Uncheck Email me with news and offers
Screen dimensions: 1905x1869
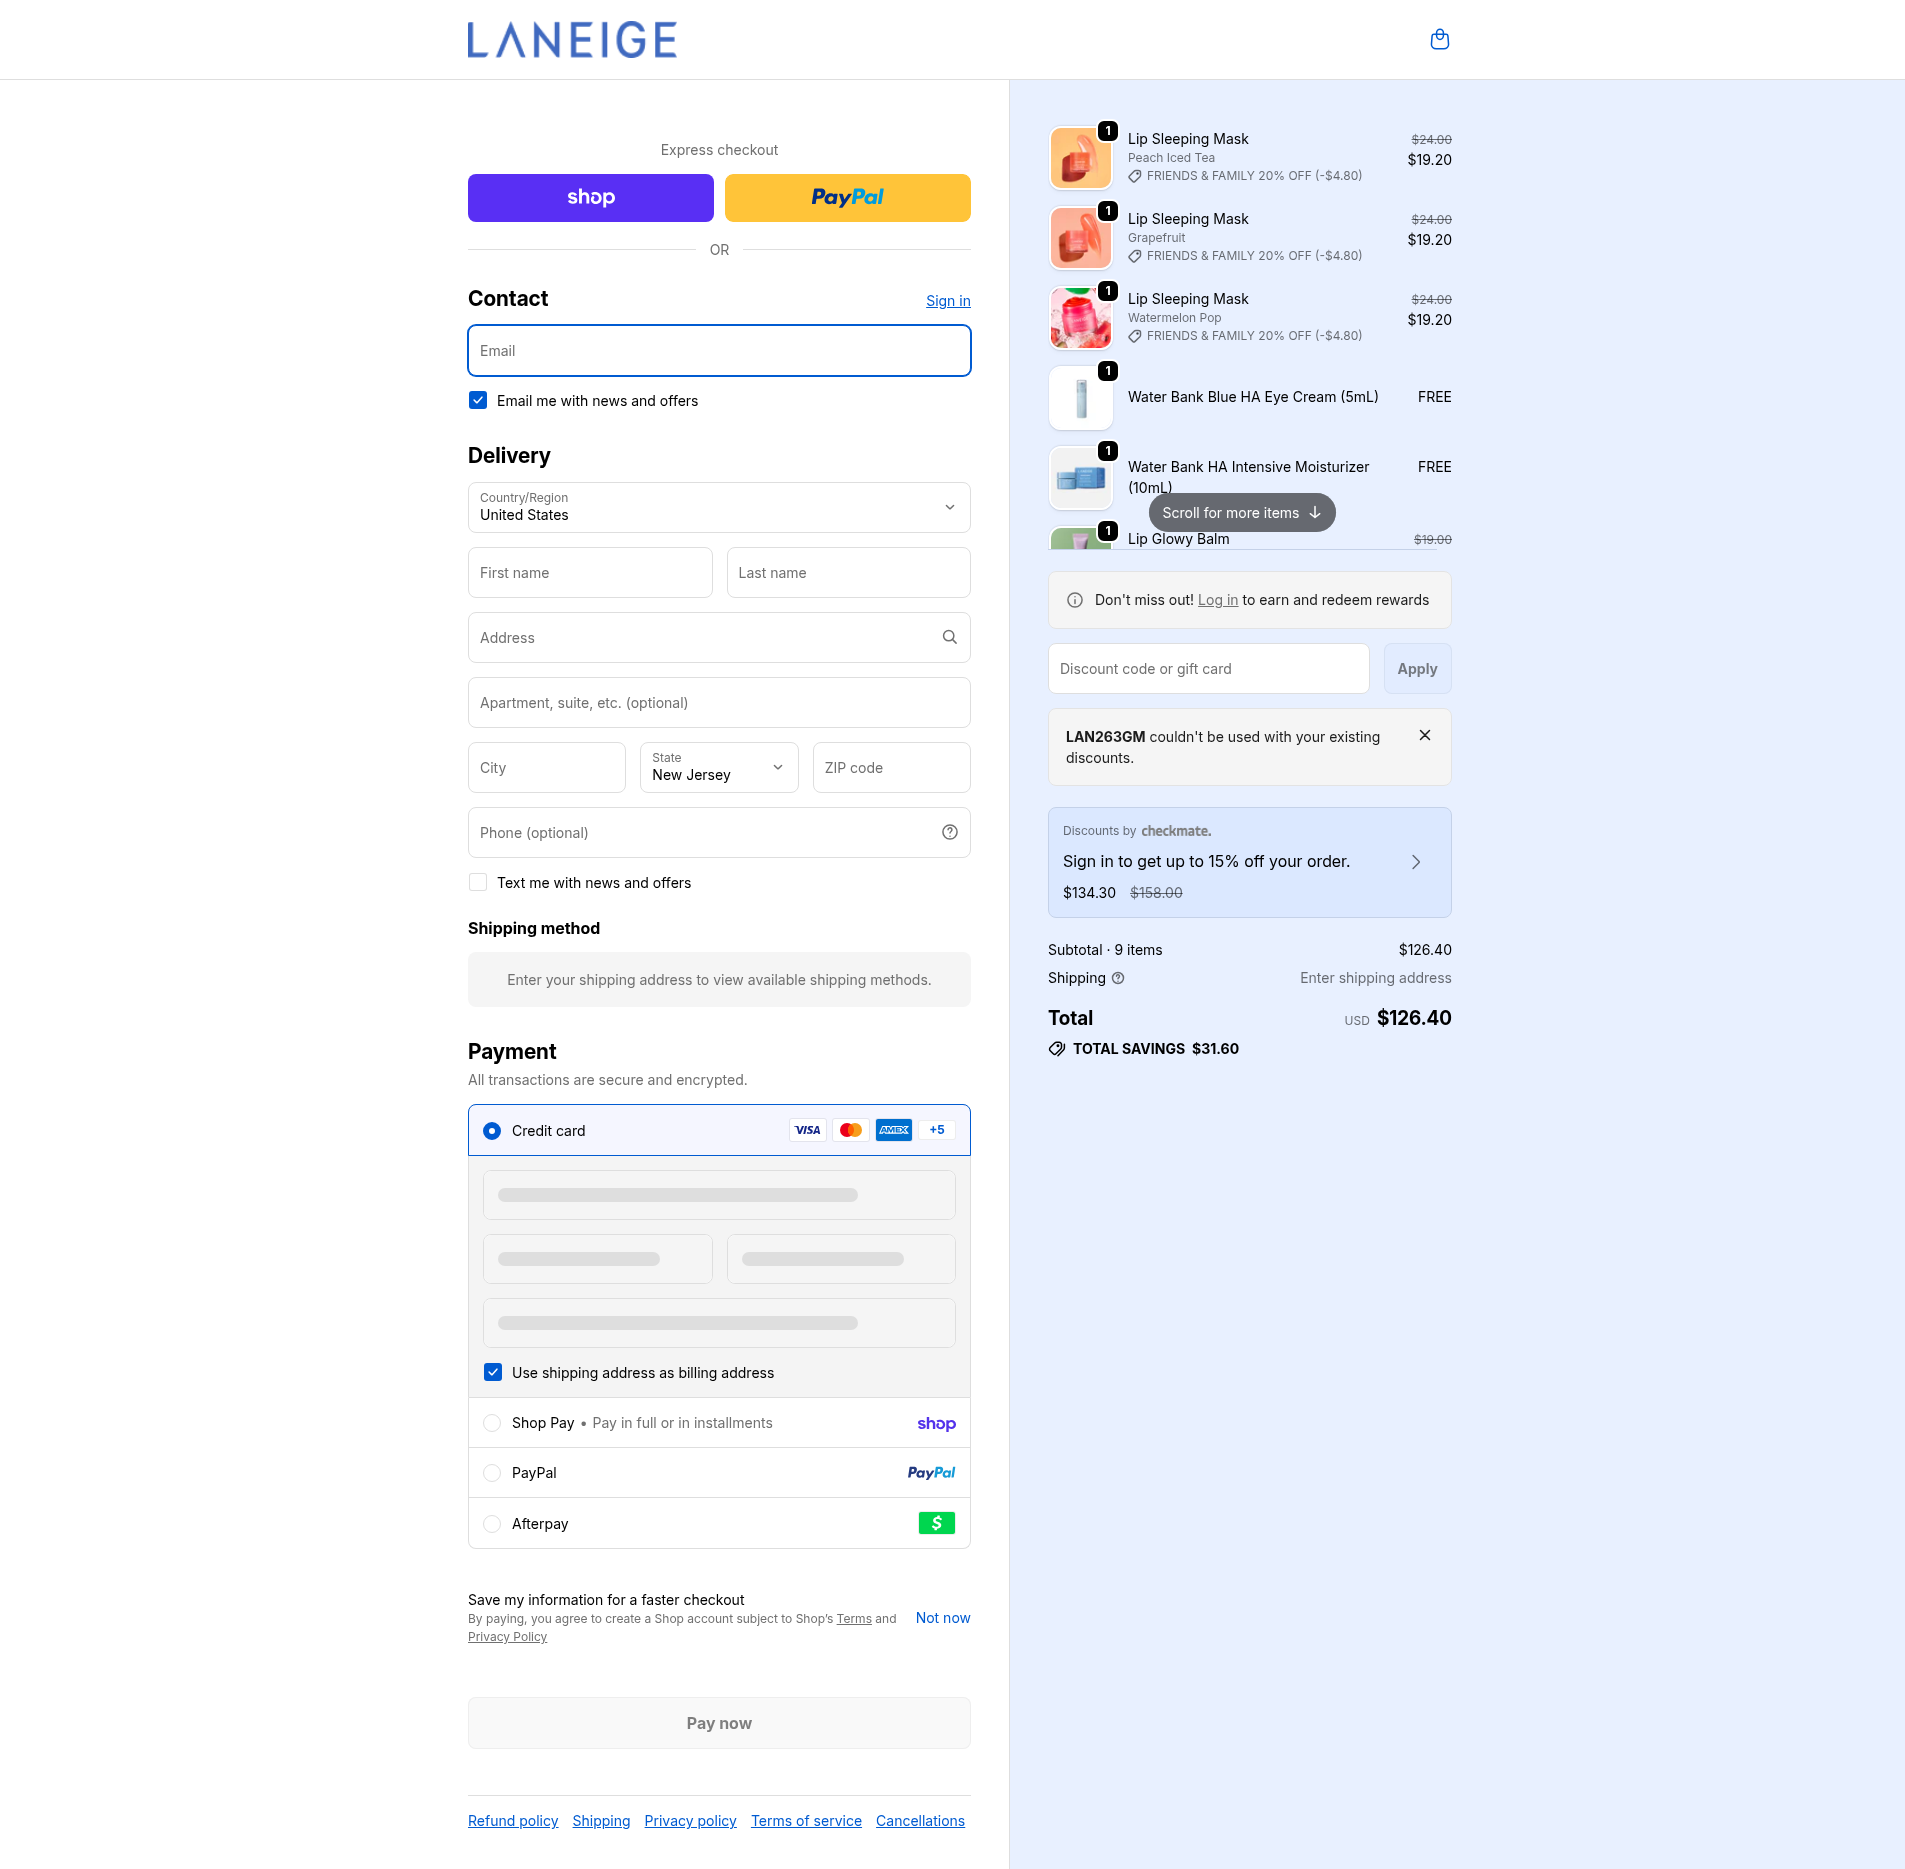pyautogui.click(x=478, y=401)
